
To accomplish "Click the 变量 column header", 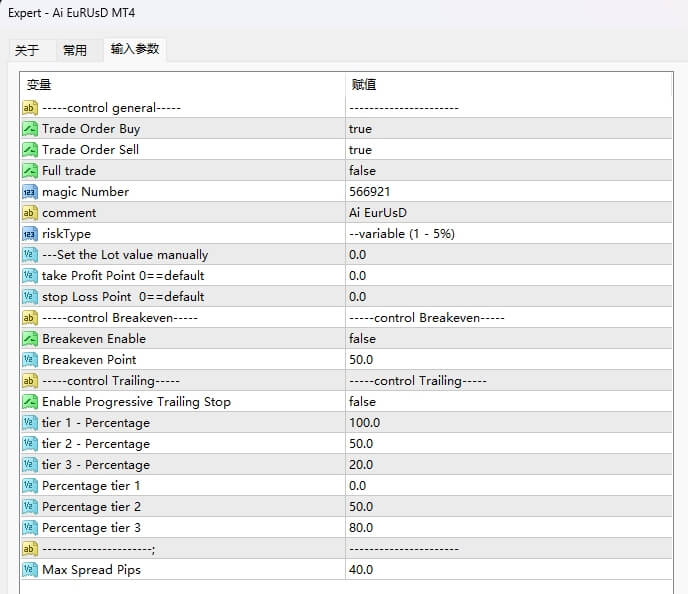I will pos(39,85).
